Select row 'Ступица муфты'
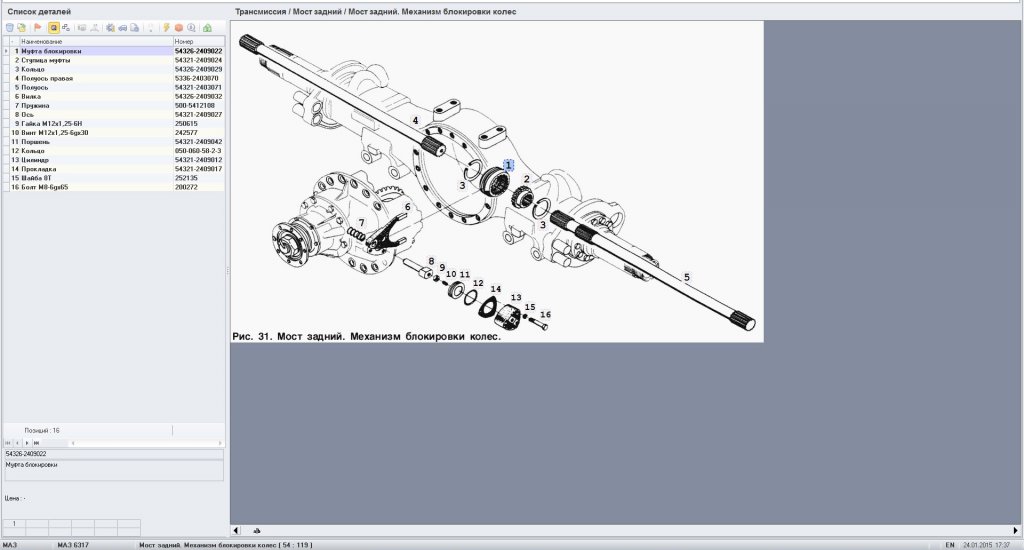Viewport: 1024px width, 550px height. coord(114,60)
